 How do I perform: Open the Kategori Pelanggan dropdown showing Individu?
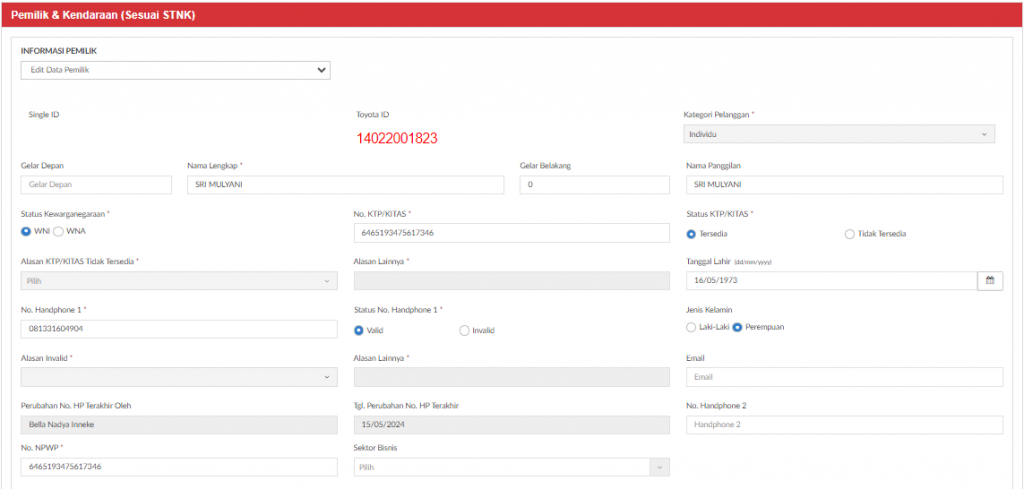click(x=839, y=134)
